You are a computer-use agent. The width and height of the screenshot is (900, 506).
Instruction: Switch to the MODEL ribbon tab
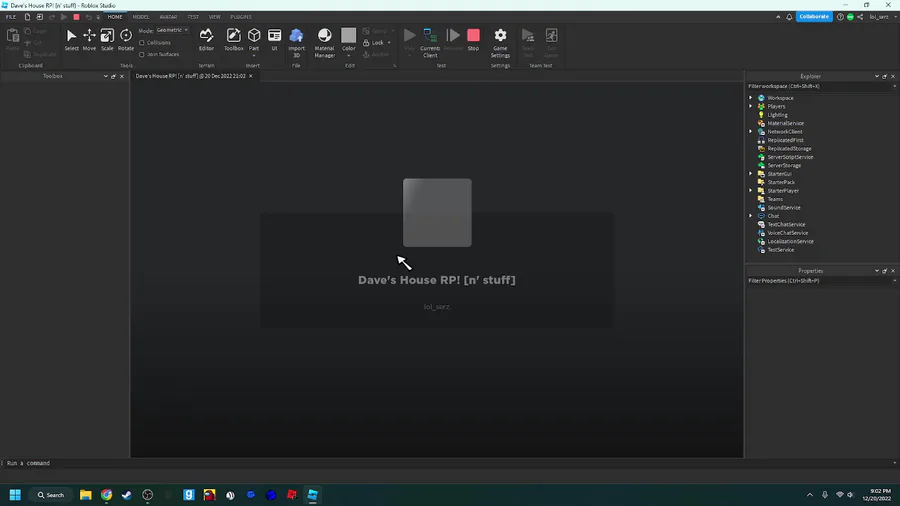pos(141,17)
